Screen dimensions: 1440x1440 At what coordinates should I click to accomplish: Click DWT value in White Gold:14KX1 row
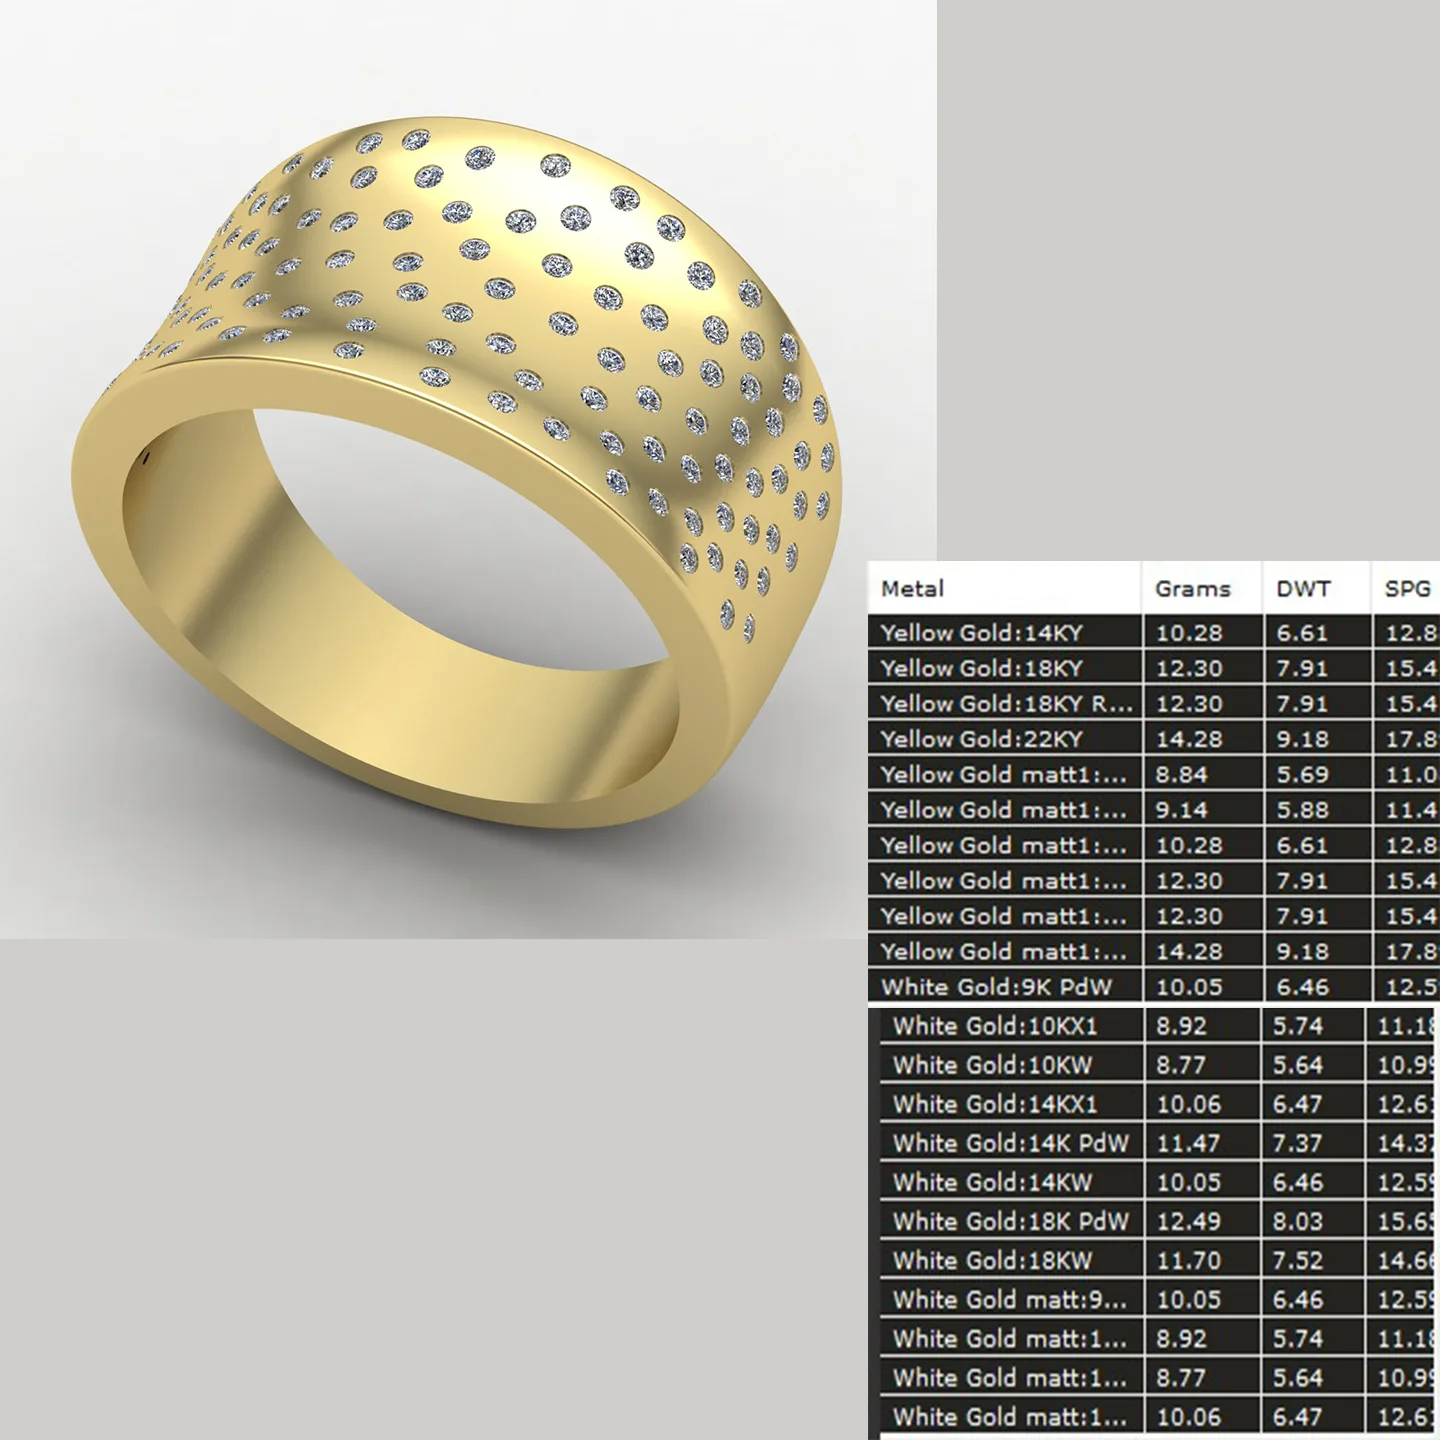pyautogui.click(x=1298, y=1104)
